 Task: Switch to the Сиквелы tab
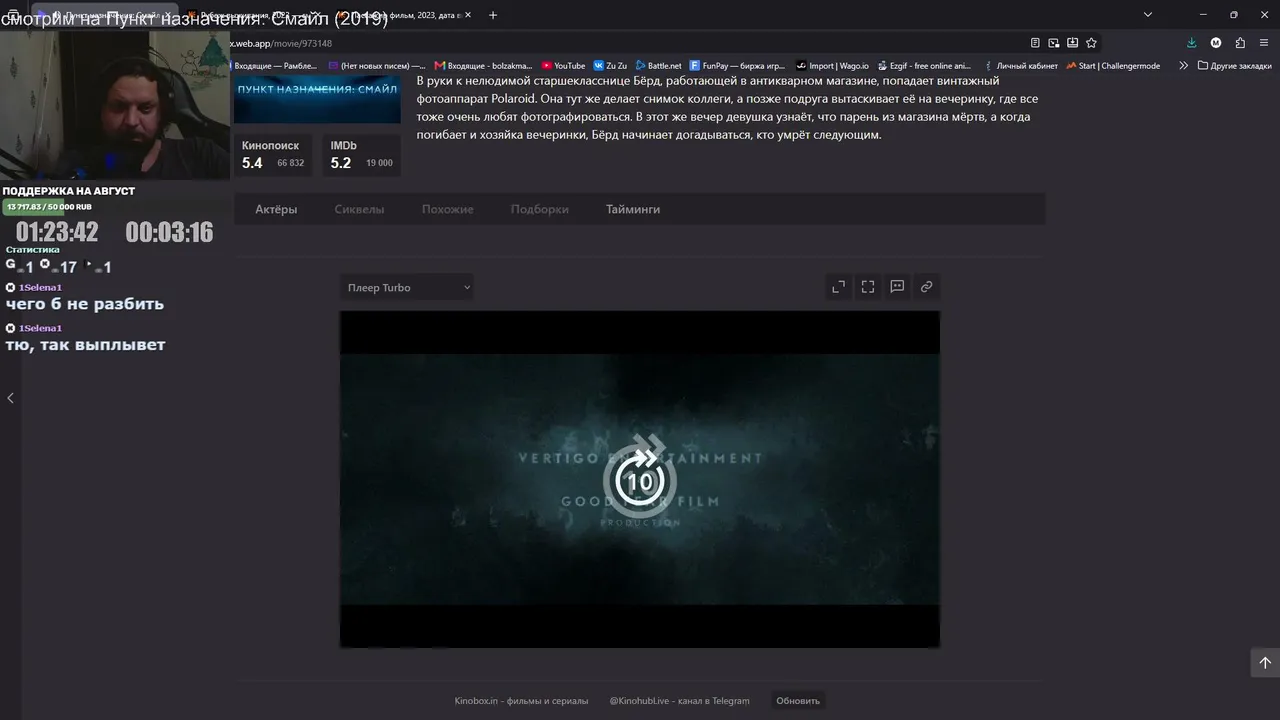[359, 209]
